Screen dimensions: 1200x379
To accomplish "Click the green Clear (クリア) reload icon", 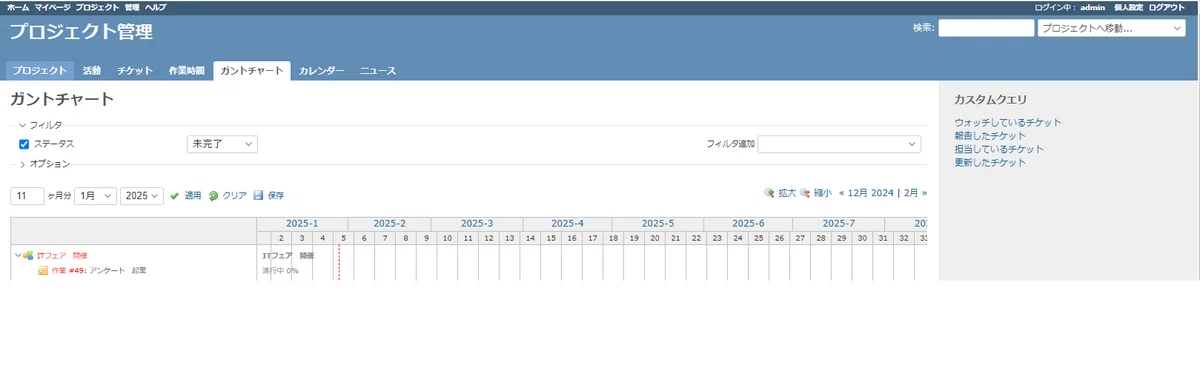I will click(213, 196).
